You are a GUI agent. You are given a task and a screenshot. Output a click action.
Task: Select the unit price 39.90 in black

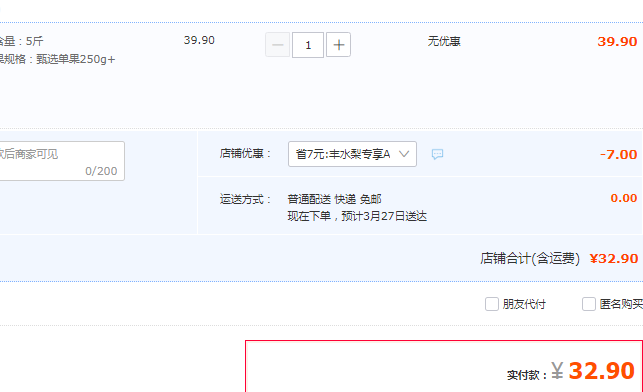(x=199, y=40)
